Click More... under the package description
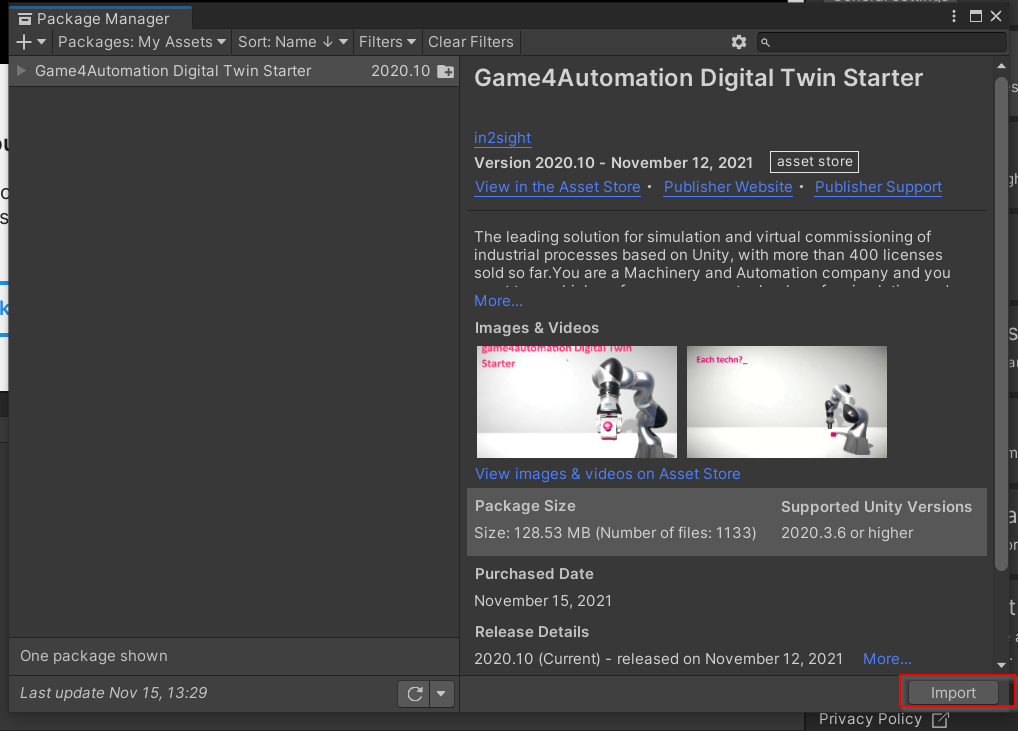The height and width of the screenshot is (731, 1018). click(498, 301)
